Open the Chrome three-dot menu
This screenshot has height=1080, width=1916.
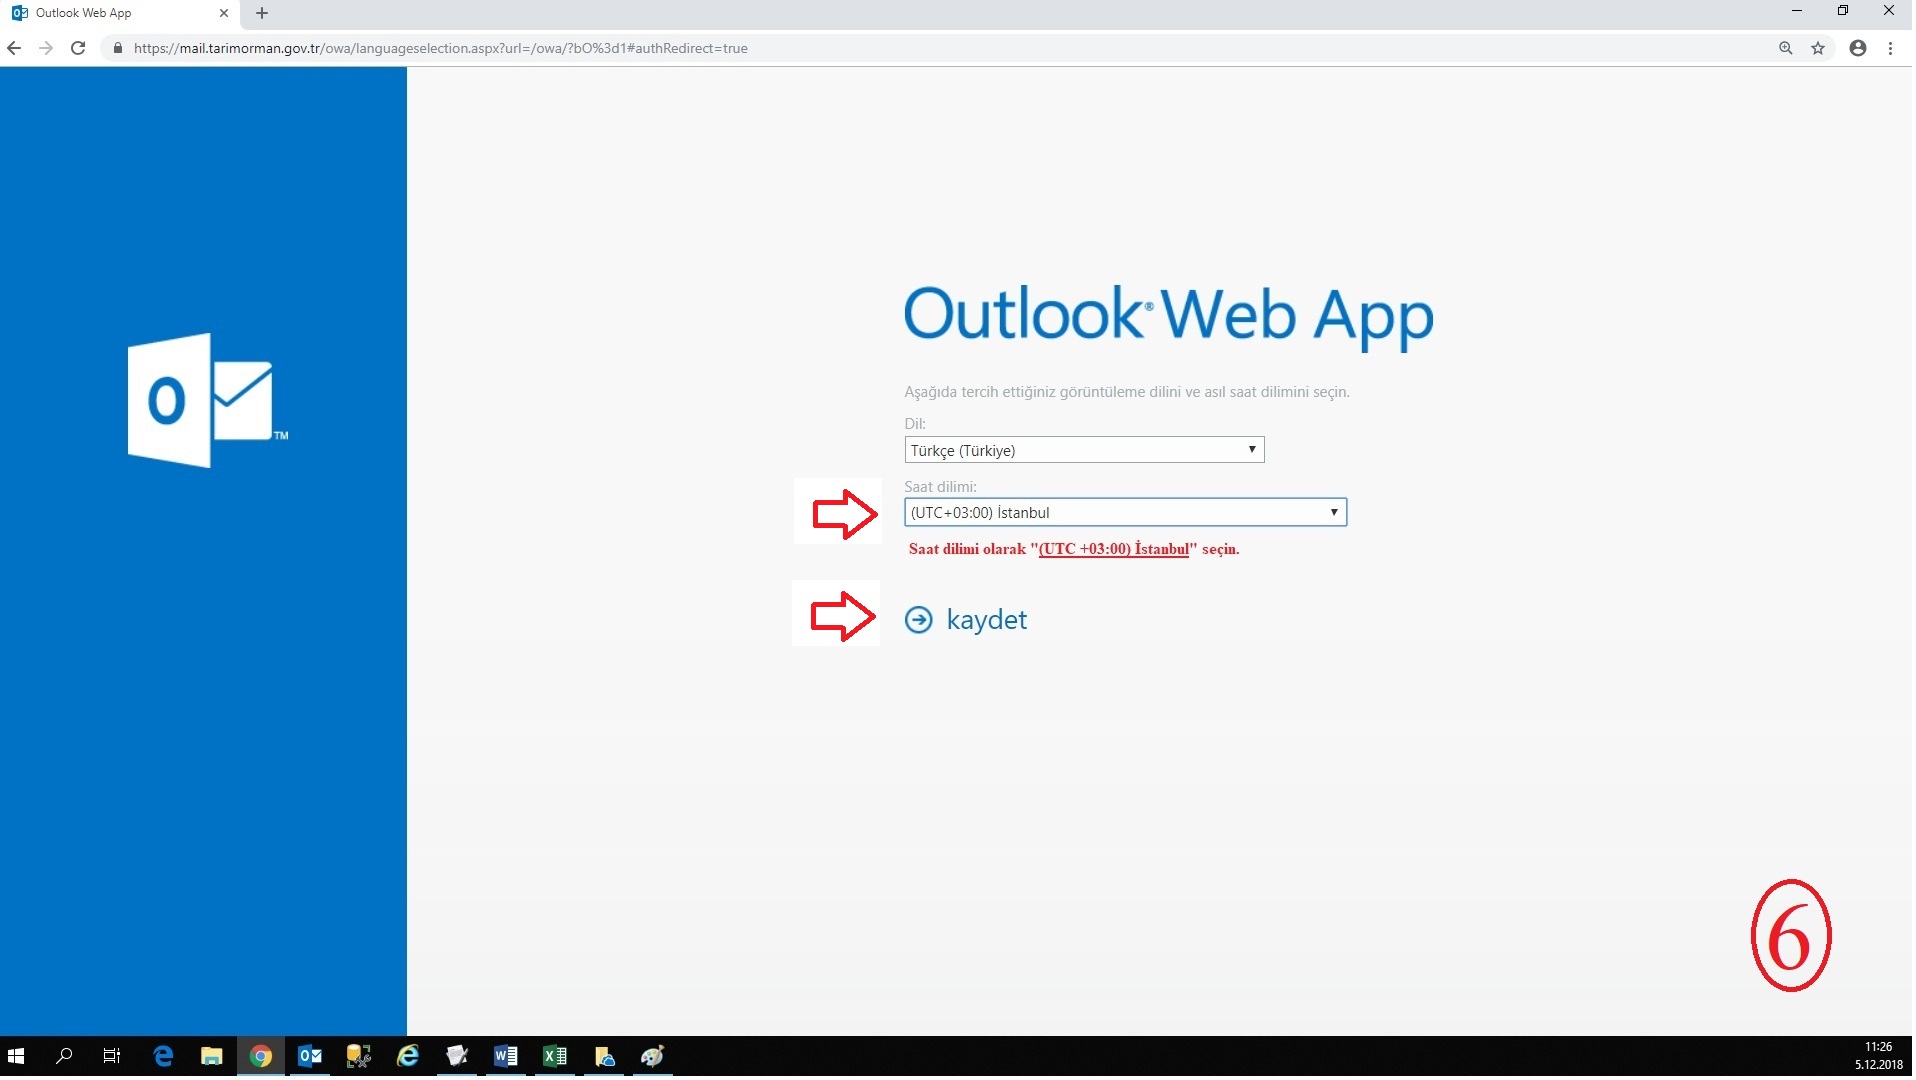click(x=1890, y=48)
